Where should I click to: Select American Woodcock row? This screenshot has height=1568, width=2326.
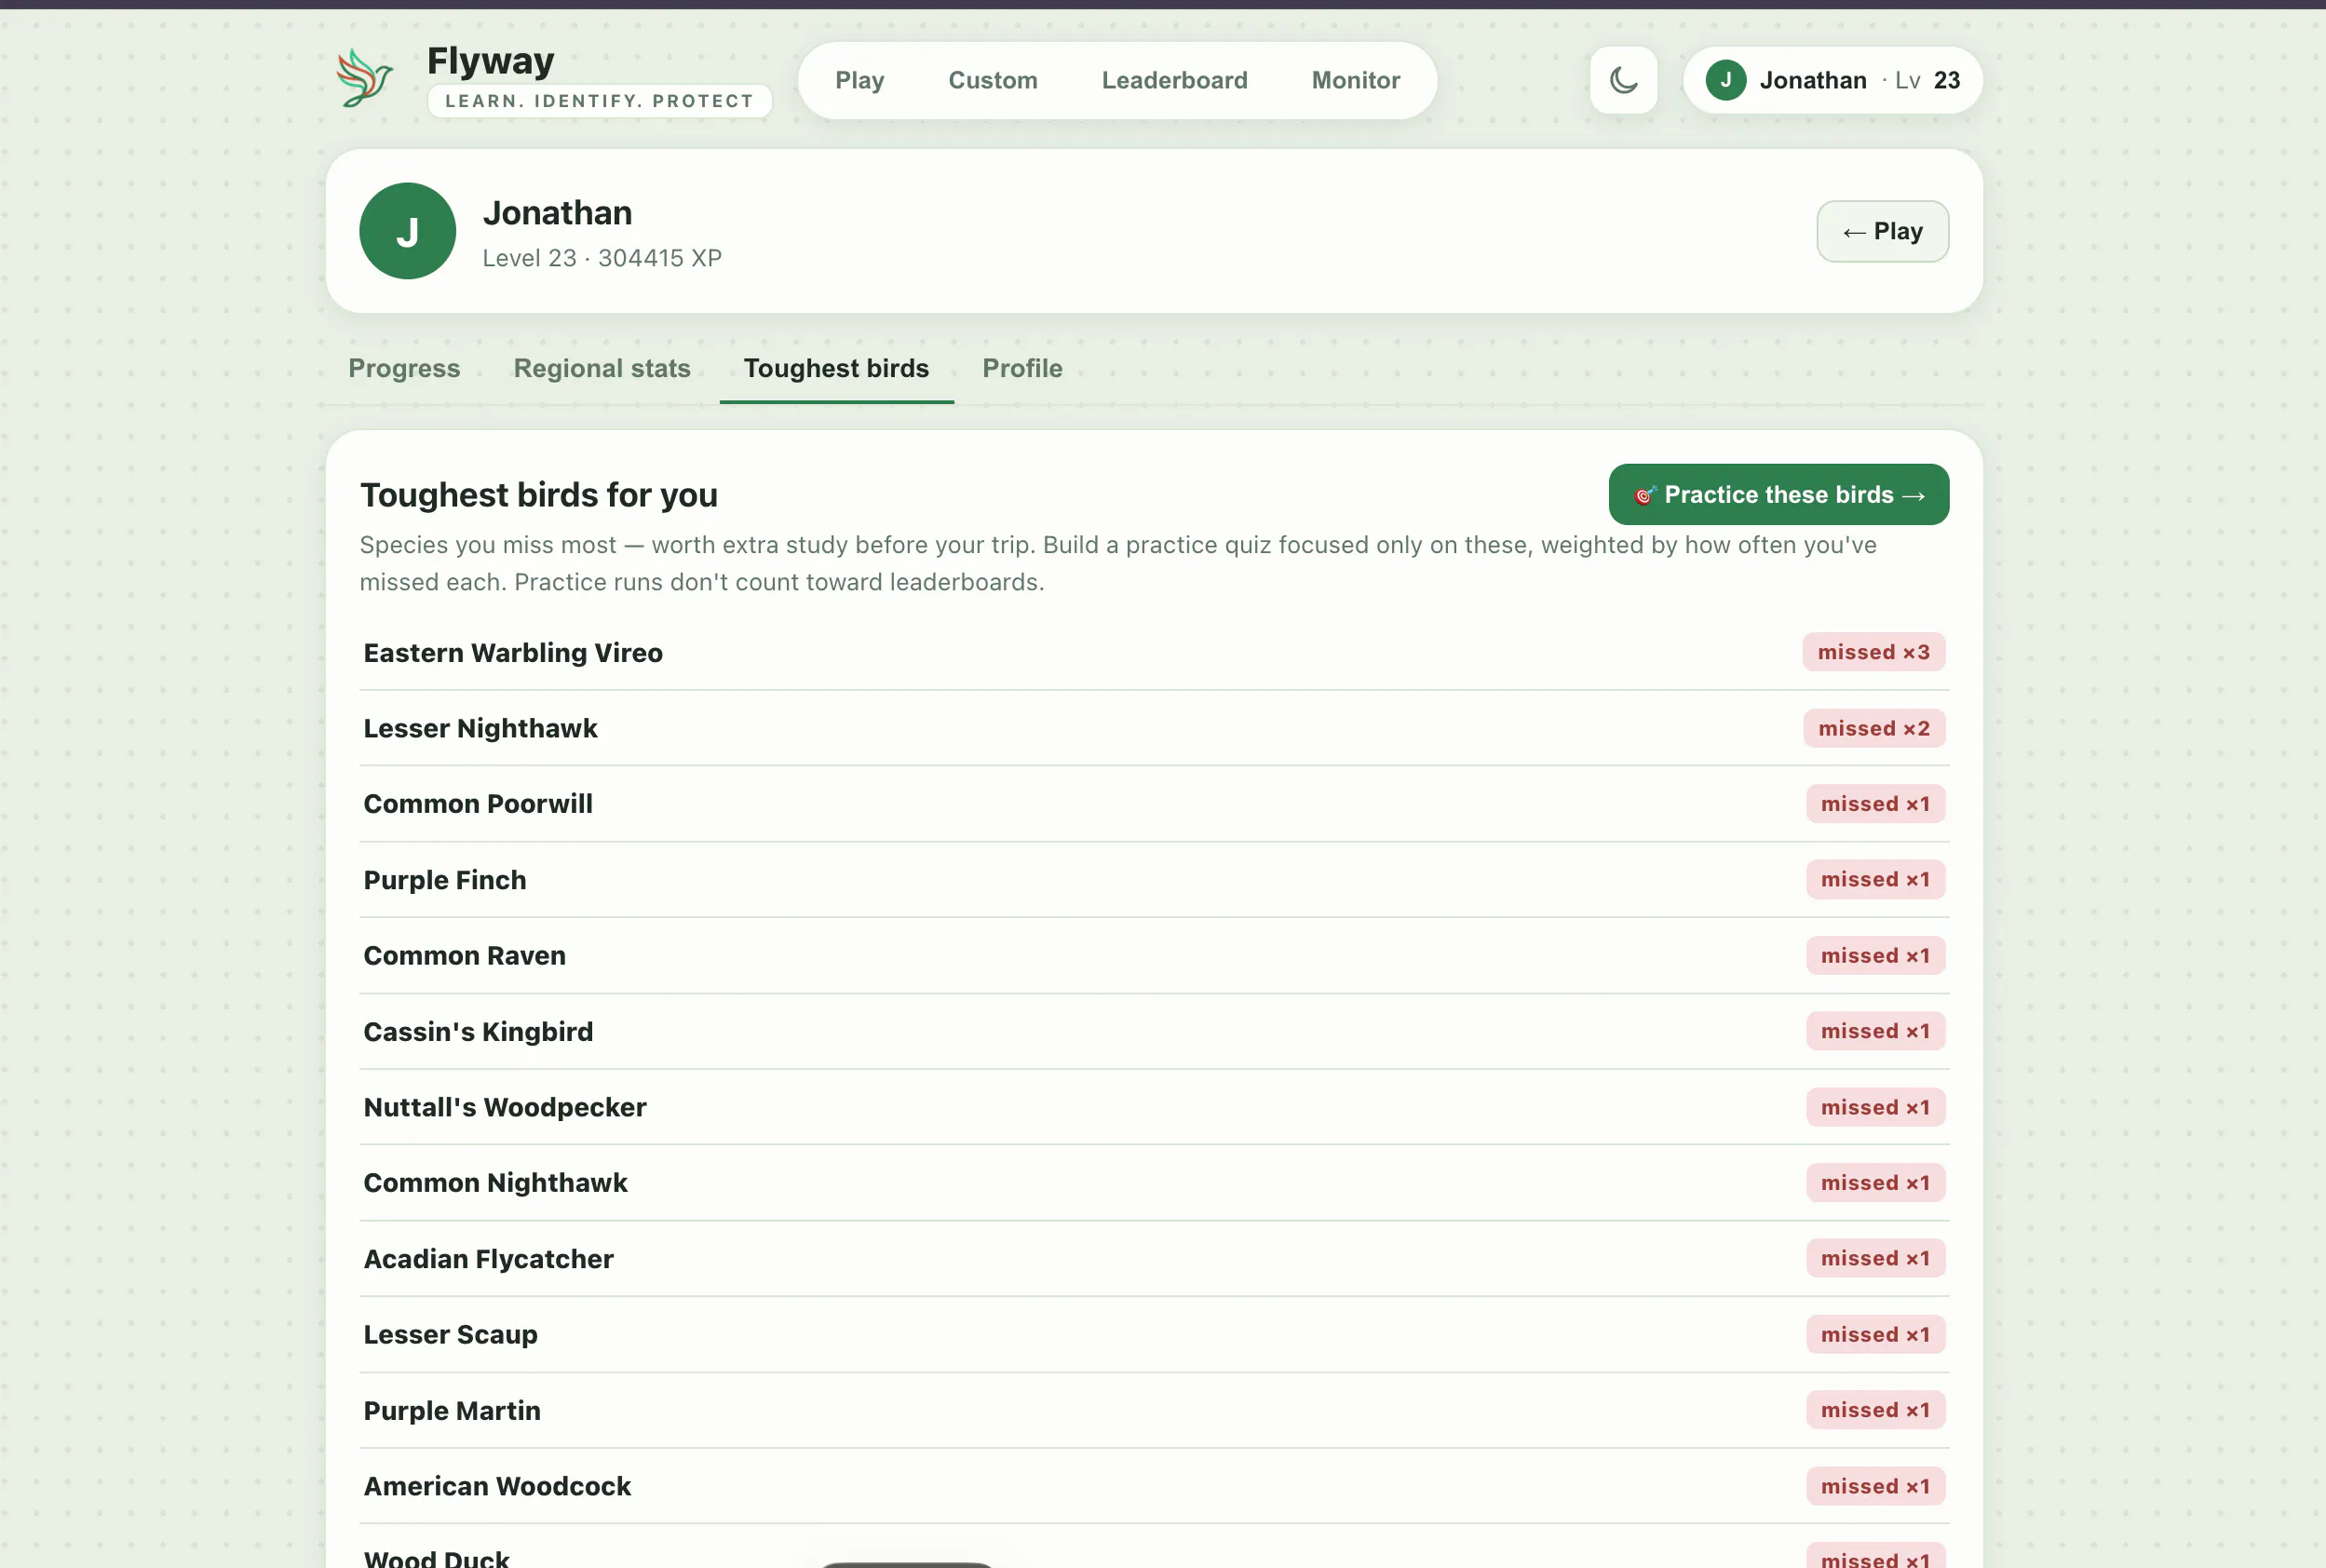click(x=1154, y=1486)
